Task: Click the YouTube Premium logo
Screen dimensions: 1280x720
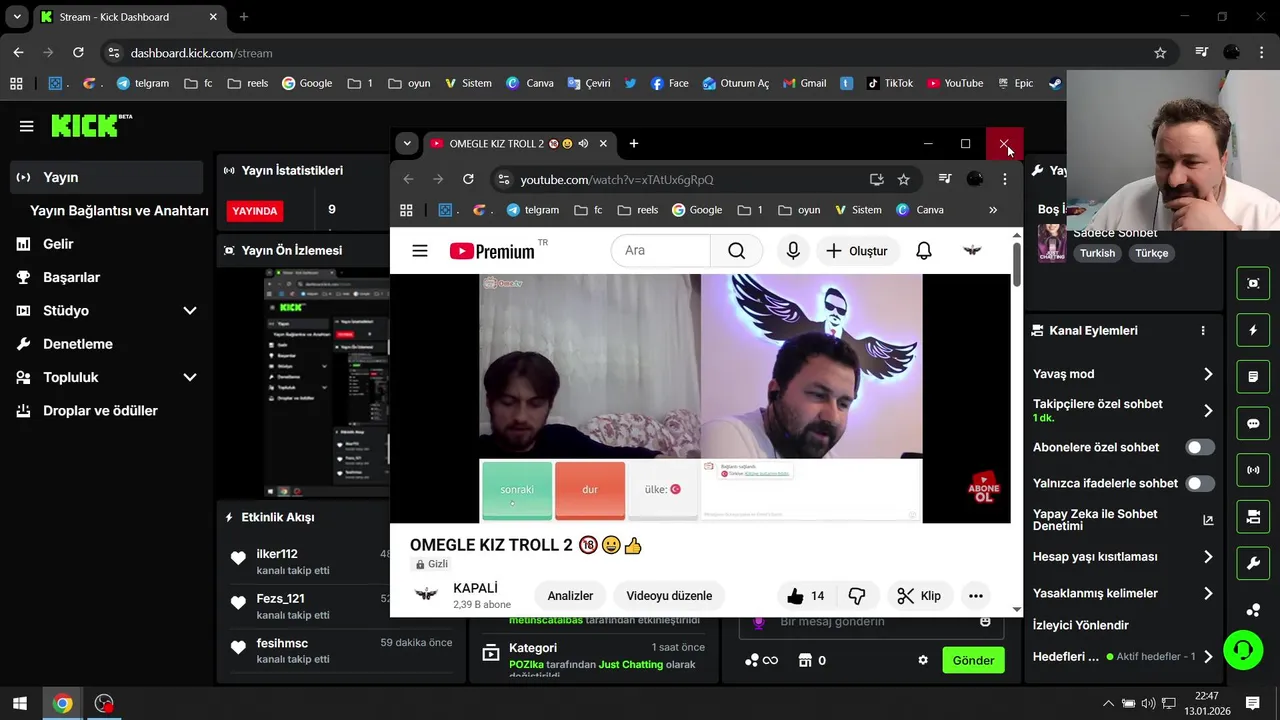Action: click(492, 251)
